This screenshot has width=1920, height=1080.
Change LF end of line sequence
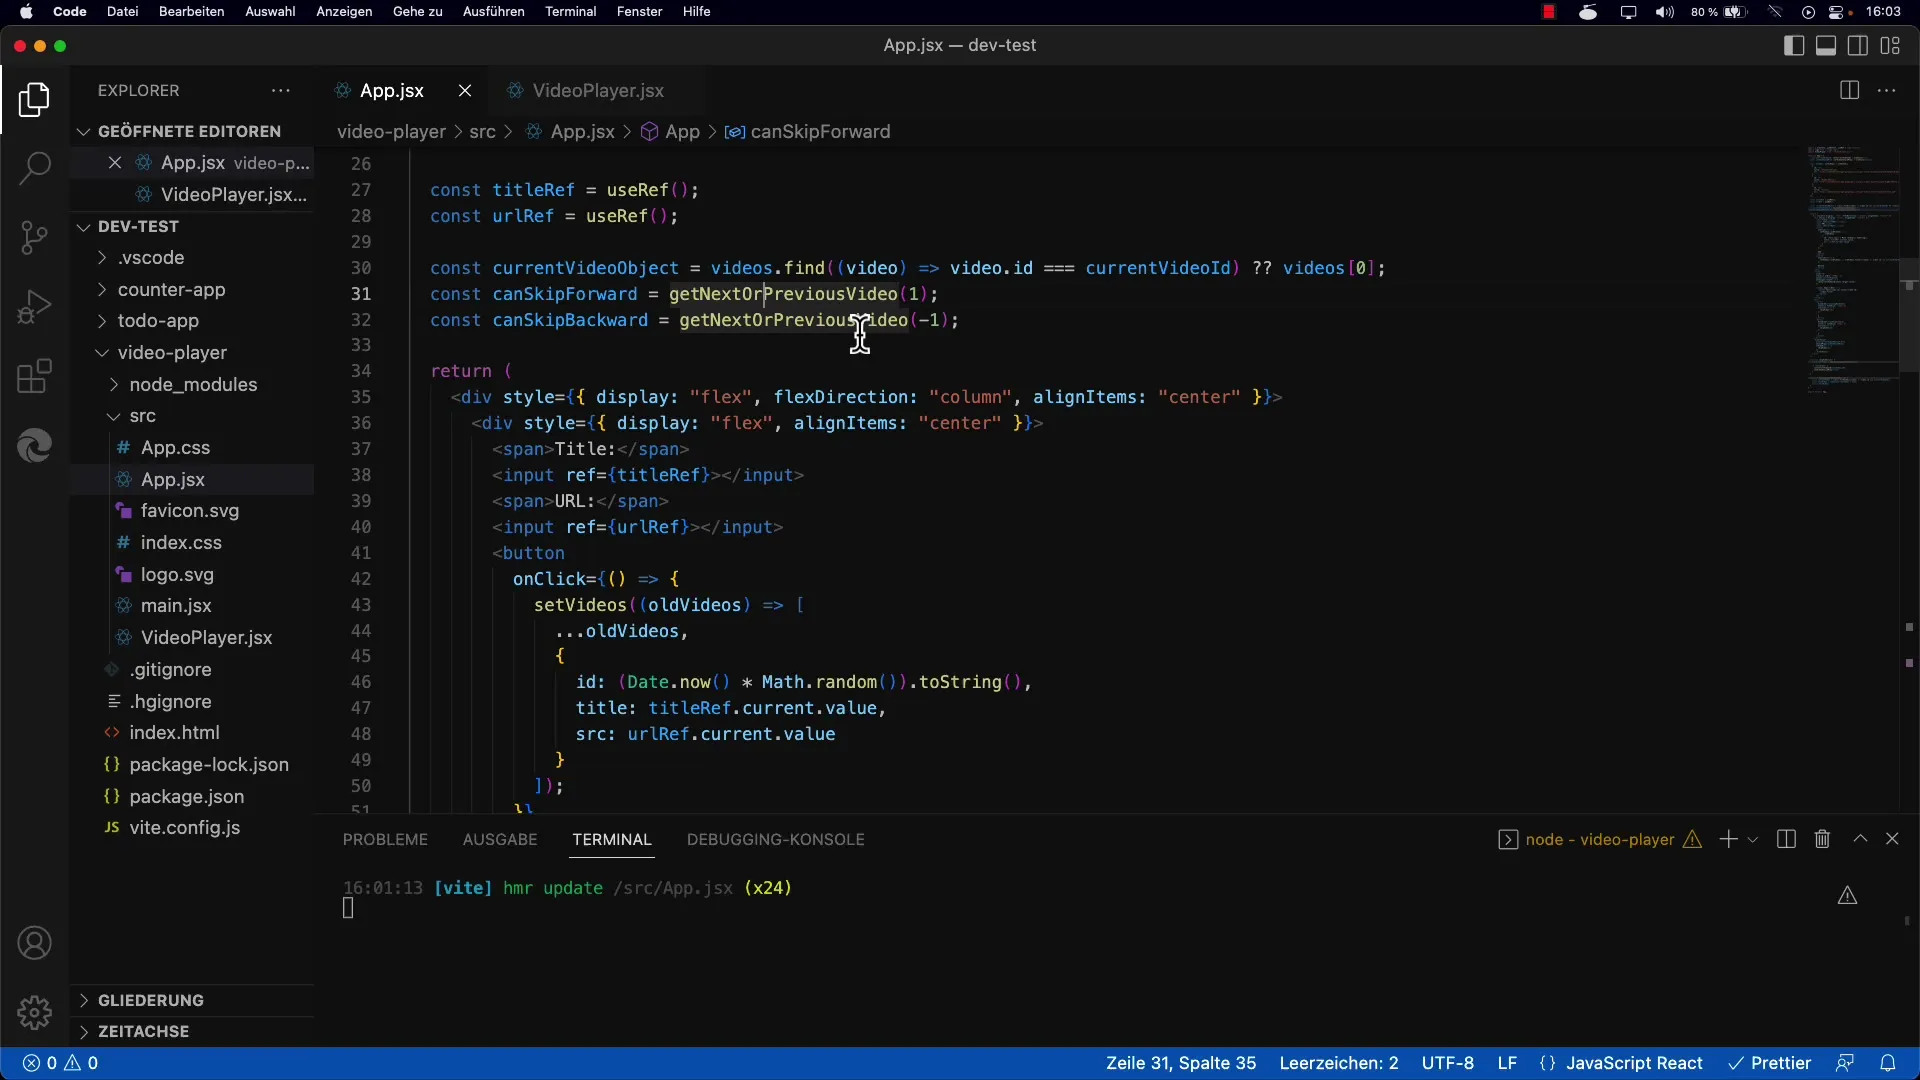click(x=1507, y=1063)
